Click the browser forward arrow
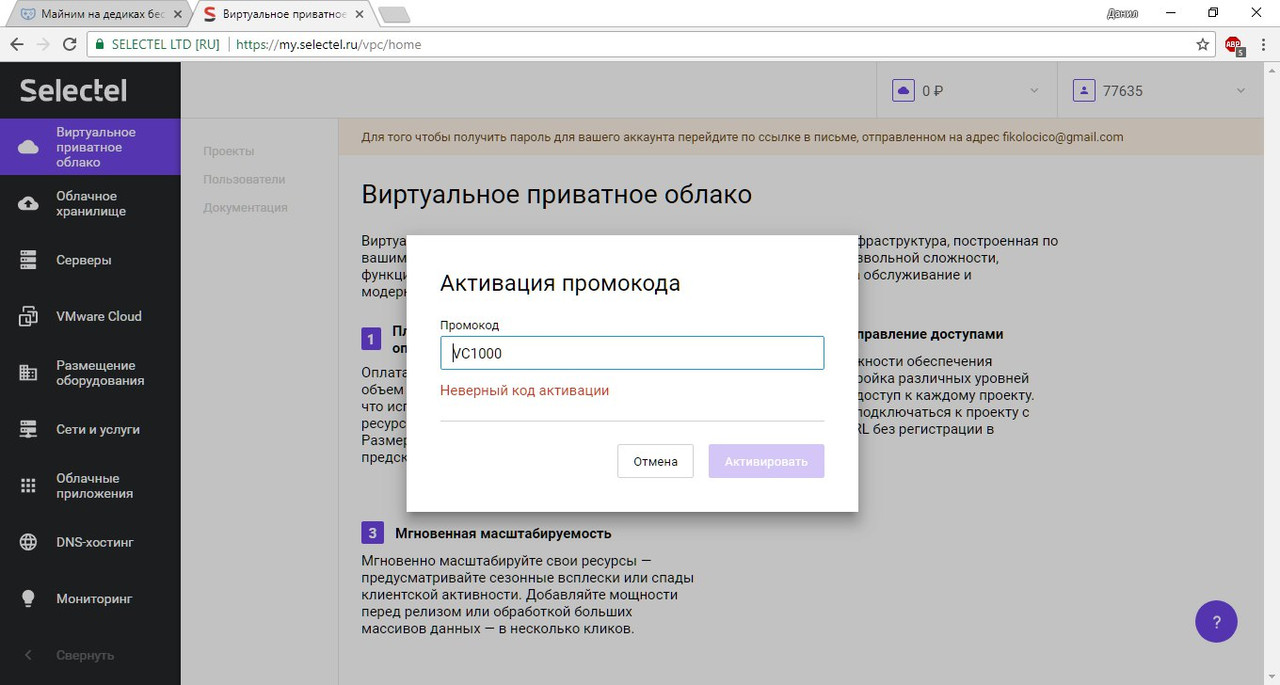This screenshot has width=1280, height=685. tap(43, 44)
